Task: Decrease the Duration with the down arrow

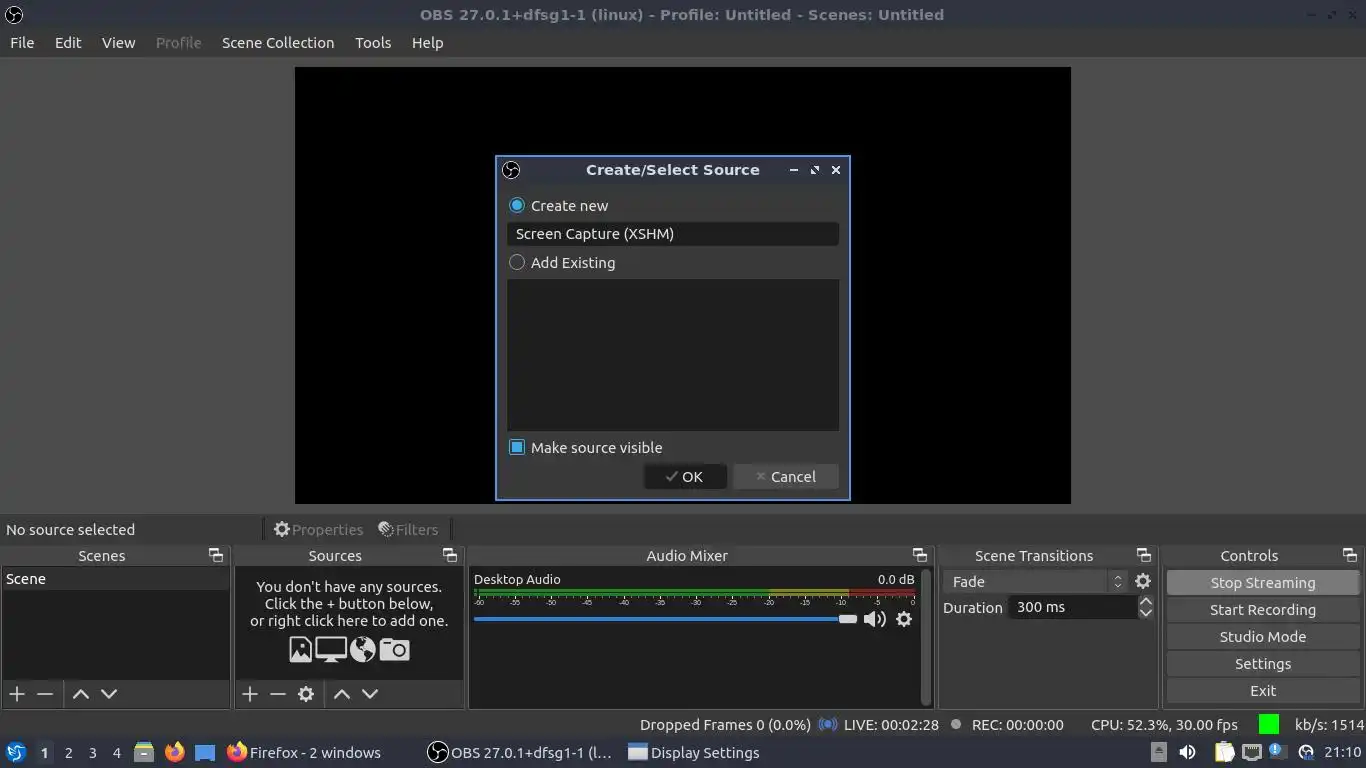Action: [1146, 613]
